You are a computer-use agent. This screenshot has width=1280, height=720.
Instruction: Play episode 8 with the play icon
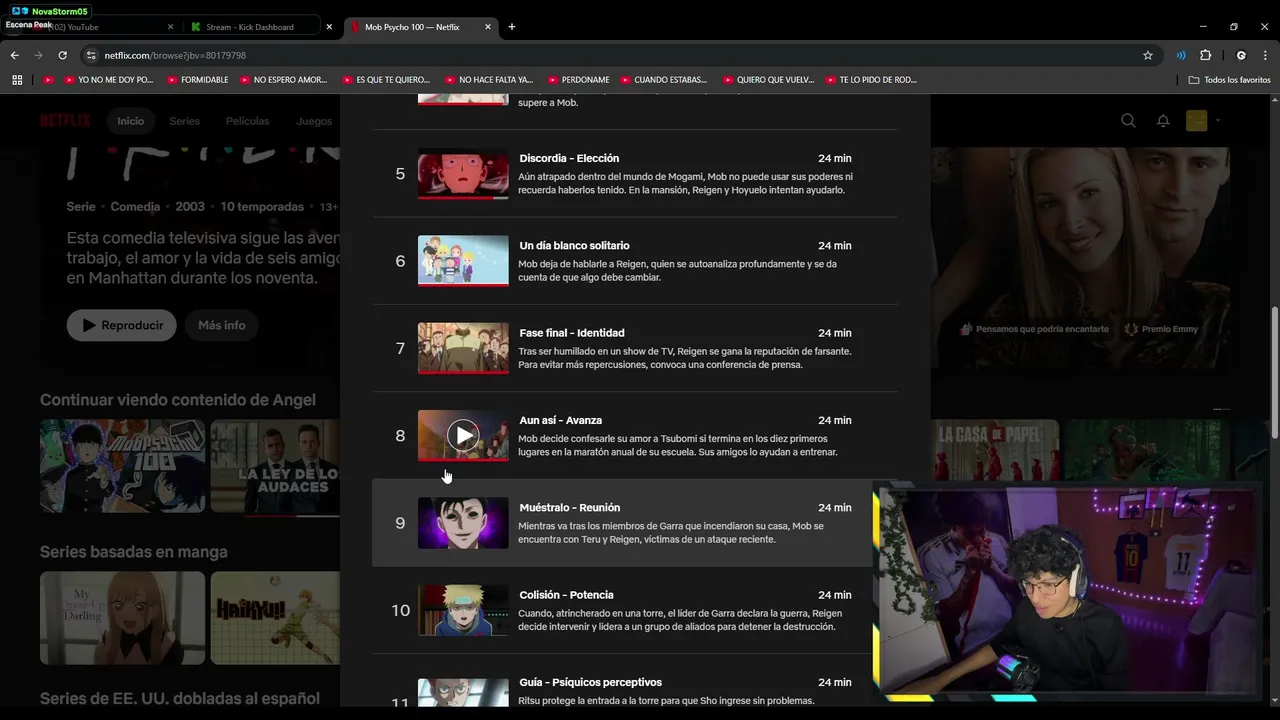(462, 435)
